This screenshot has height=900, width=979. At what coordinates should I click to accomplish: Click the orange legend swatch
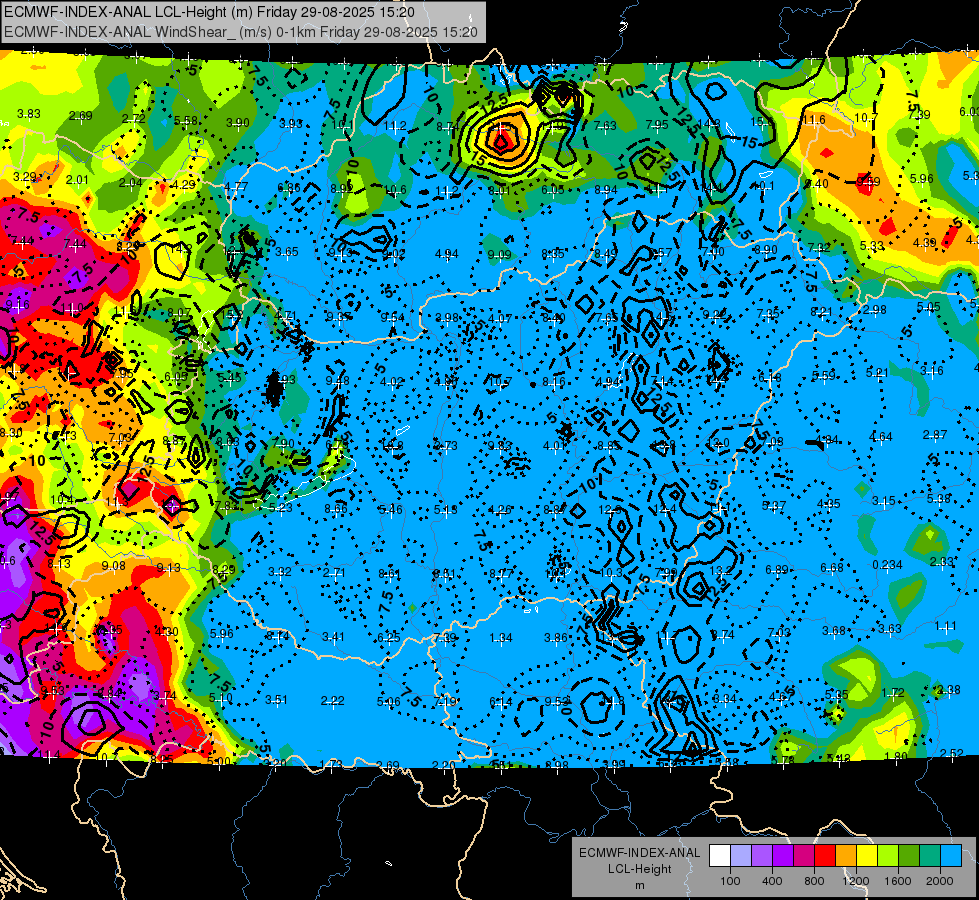click(x=846, y=856)
